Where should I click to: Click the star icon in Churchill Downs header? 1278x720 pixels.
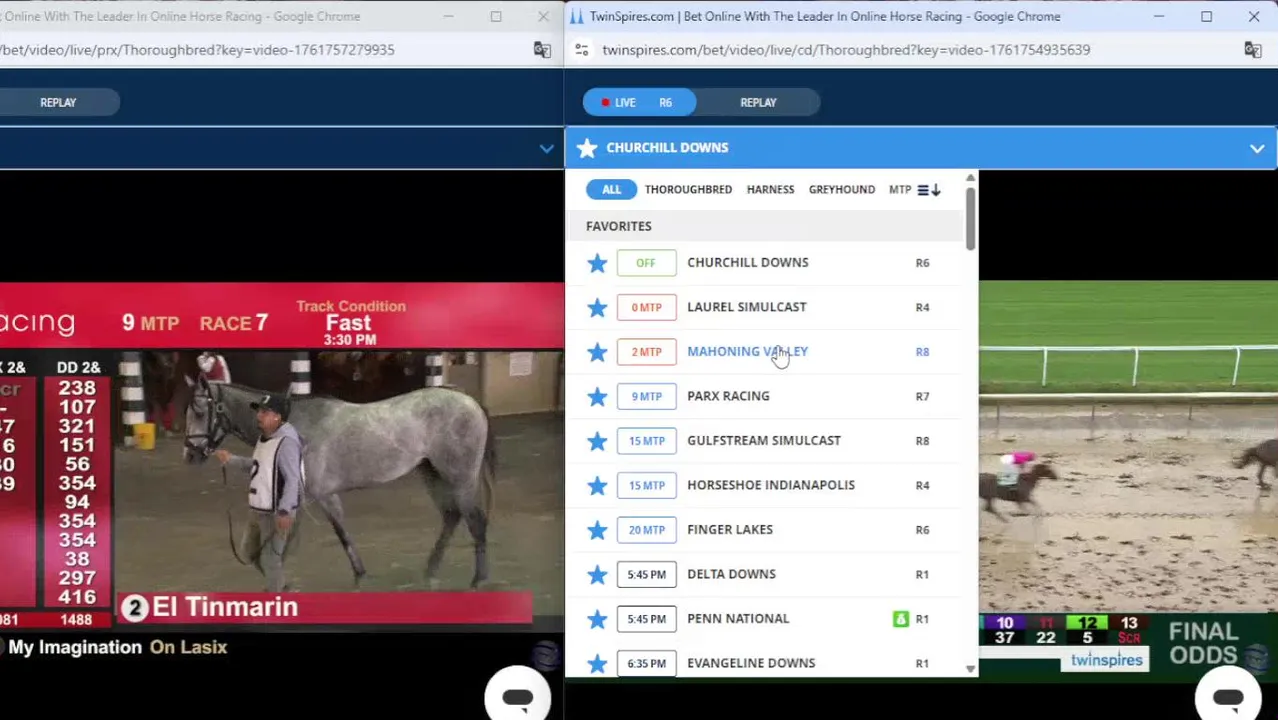click(x=587, y=148)
